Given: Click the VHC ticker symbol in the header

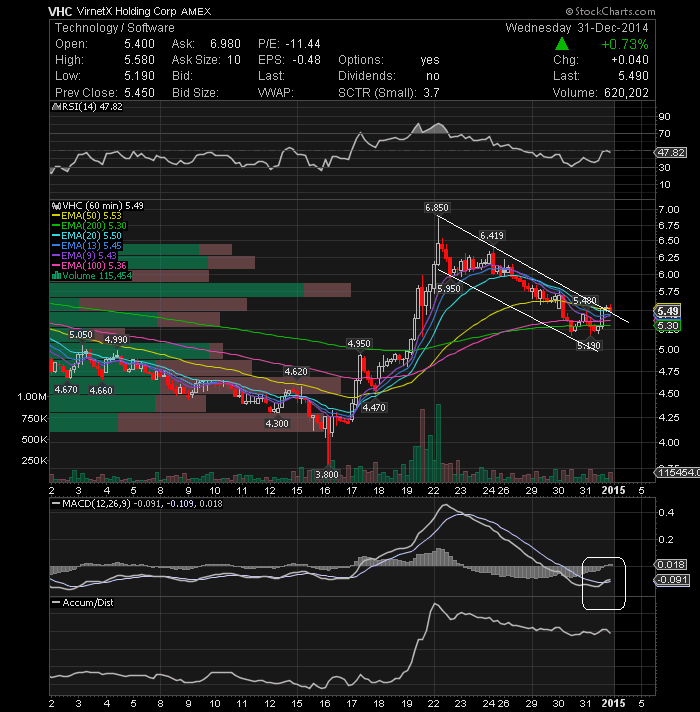Looking at the screenshot, I should 60,11.
